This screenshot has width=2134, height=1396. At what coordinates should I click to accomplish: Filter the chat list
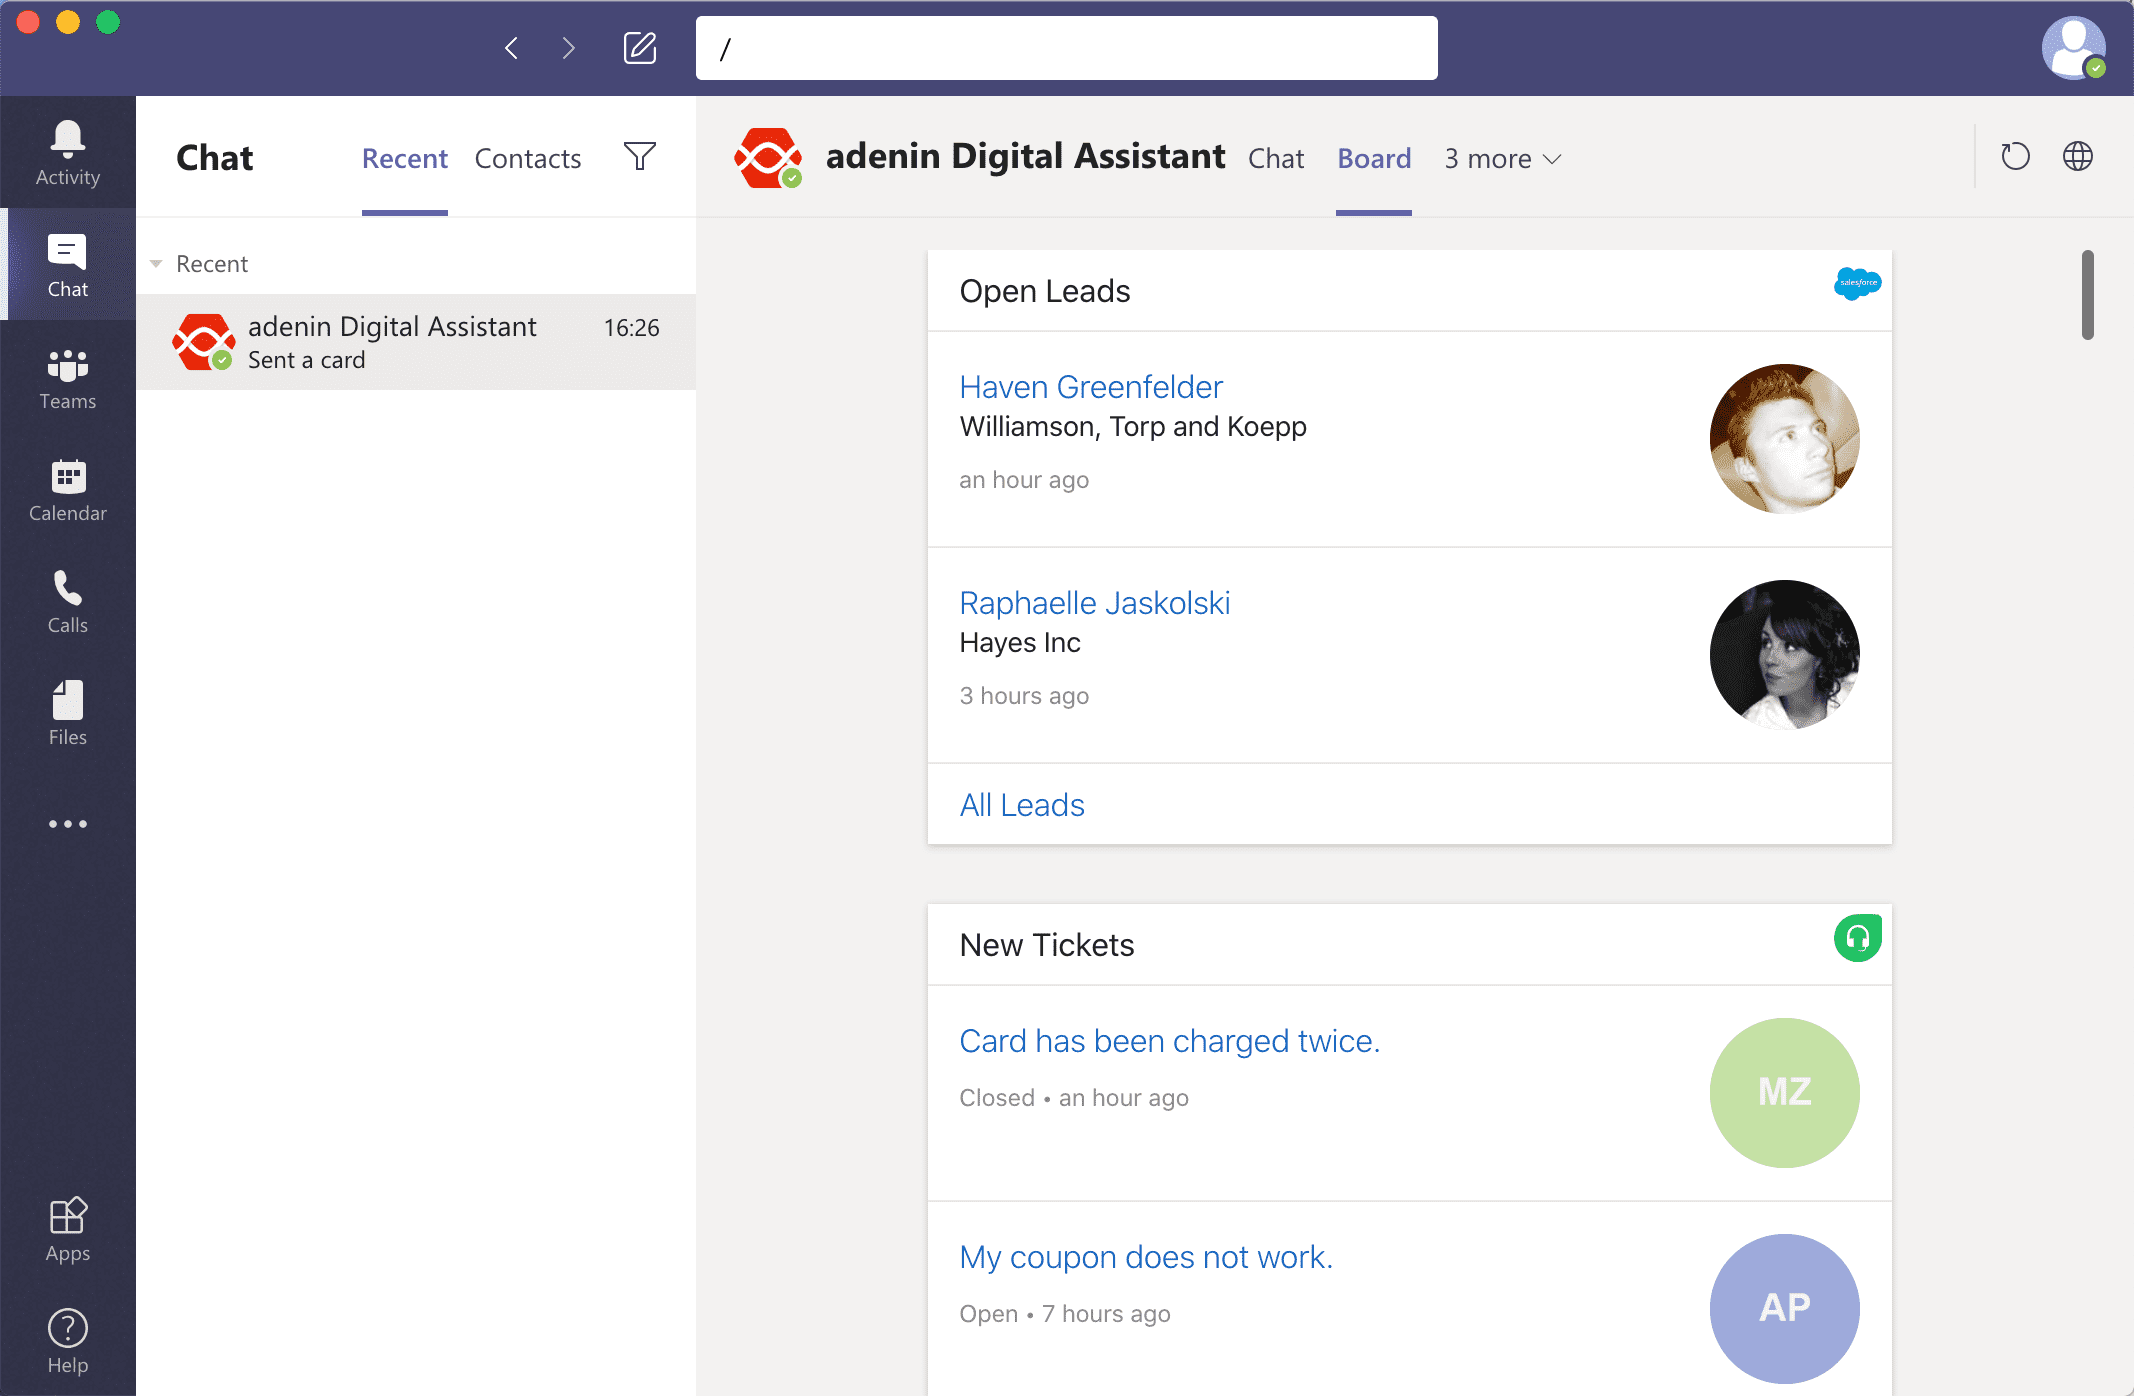click(640, 156)
